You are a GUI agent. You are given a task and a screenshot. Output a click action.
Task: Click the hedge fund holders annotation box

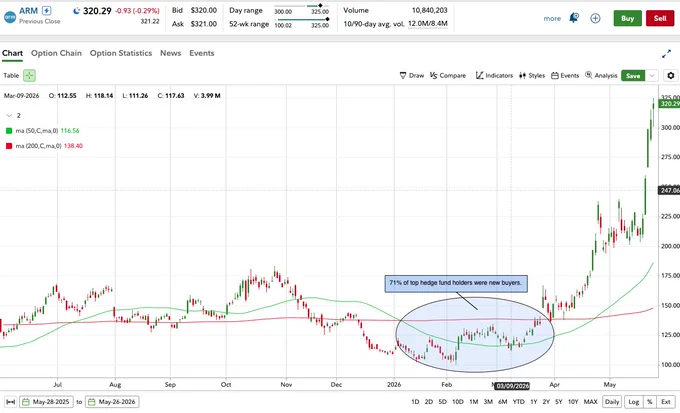pos(456,283)
